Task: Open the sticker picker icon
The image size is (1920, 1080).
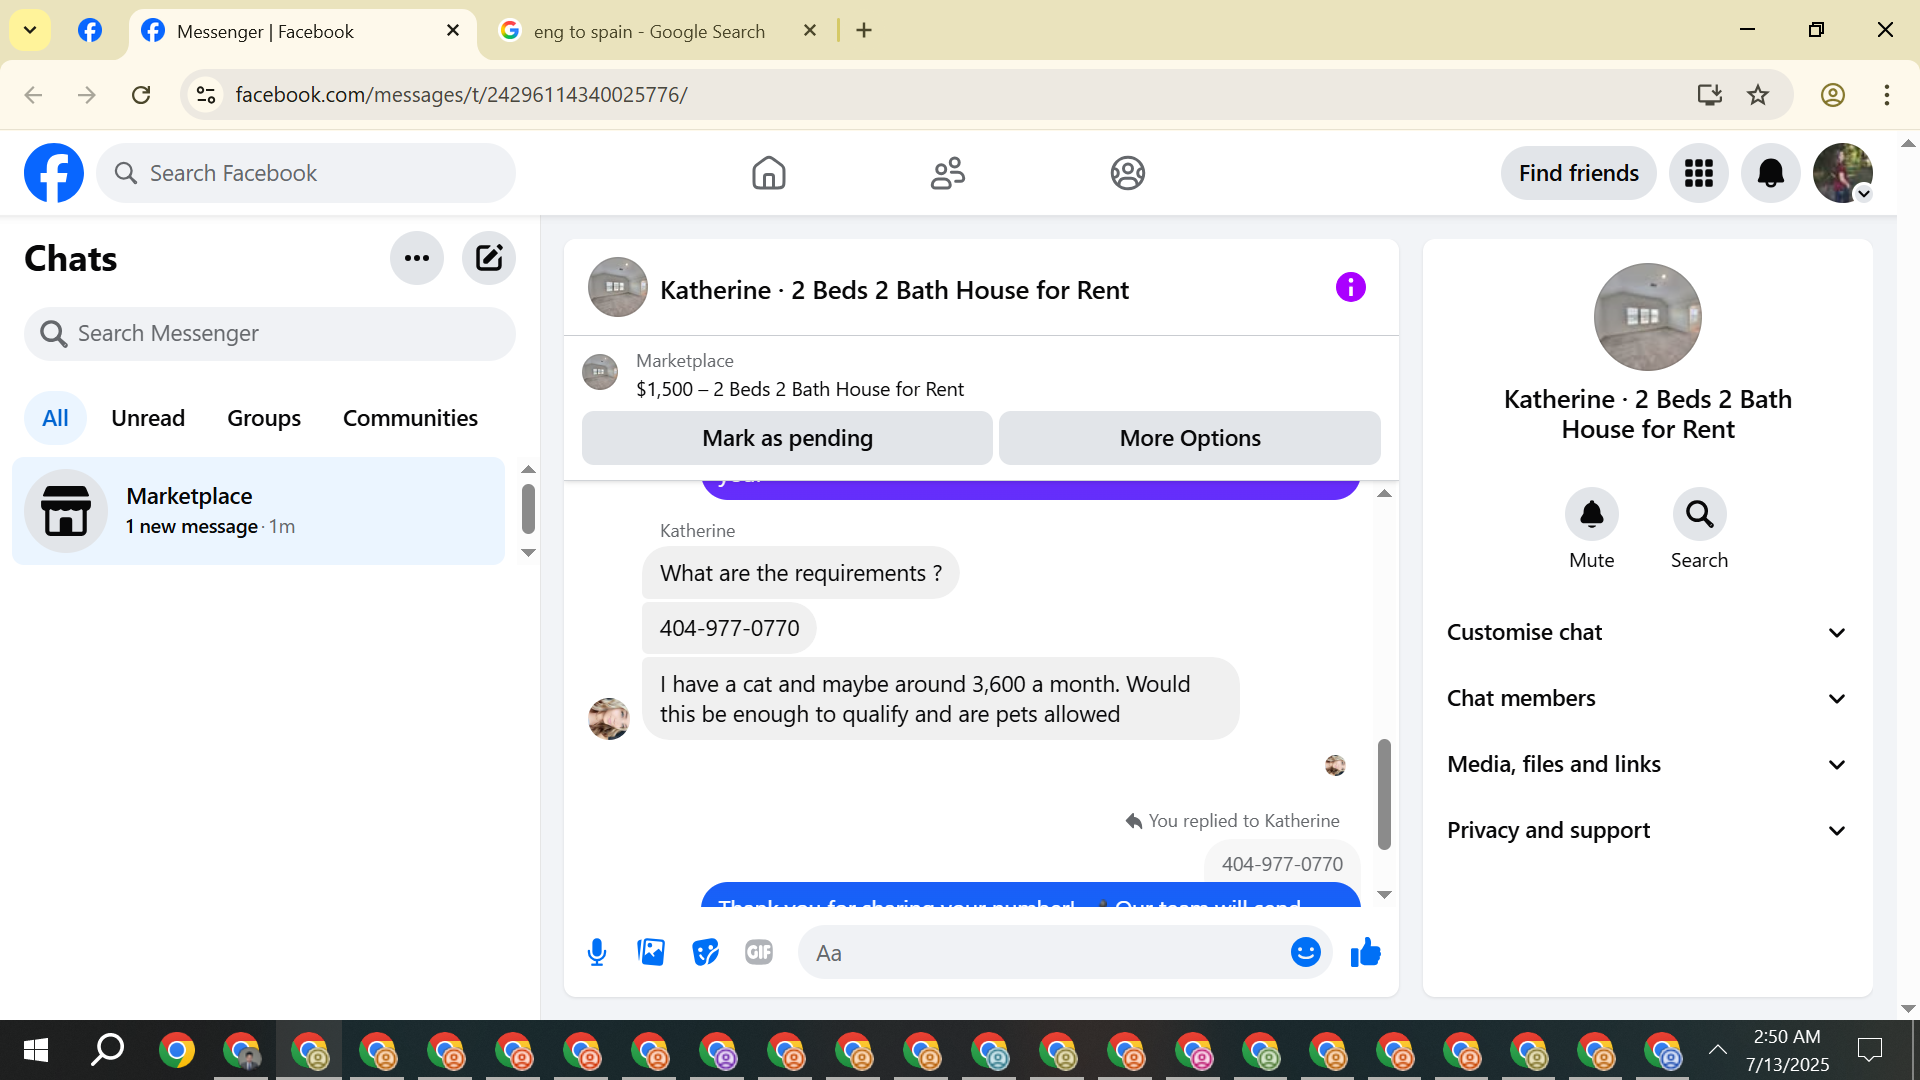Action: (705, 952)
